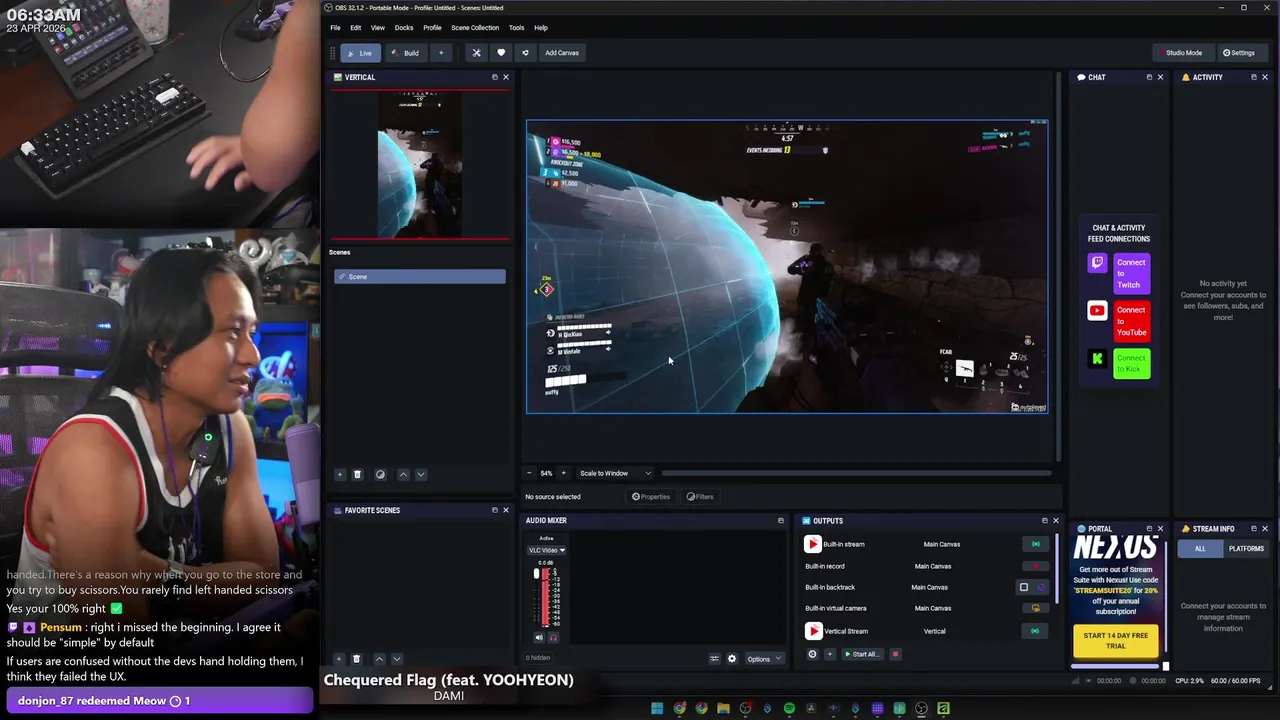Mute the VLC Video audio source

click(x=539, y=637)
